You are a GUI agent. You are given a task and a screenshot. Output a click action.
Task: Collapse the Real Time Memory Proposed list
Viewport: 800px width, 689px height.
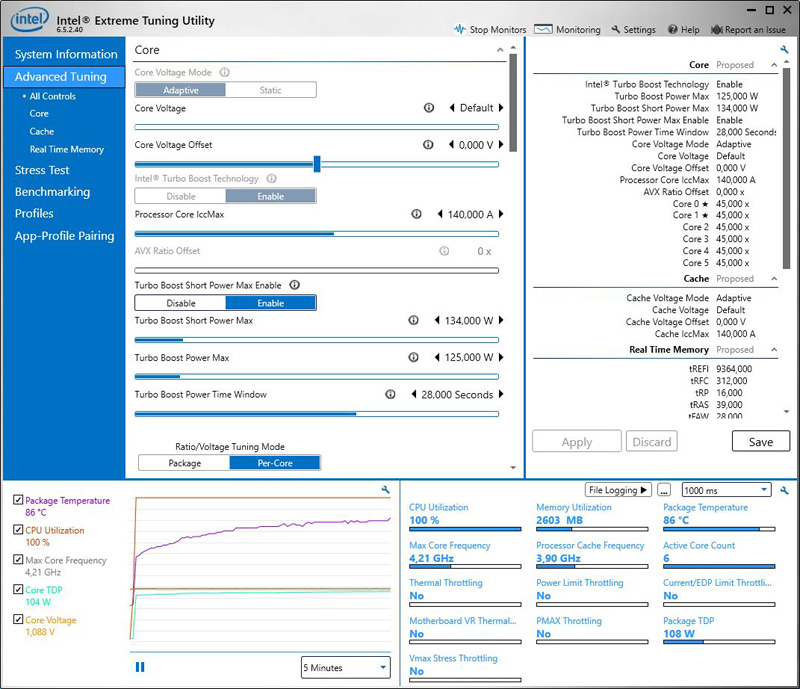pos(774,350)
